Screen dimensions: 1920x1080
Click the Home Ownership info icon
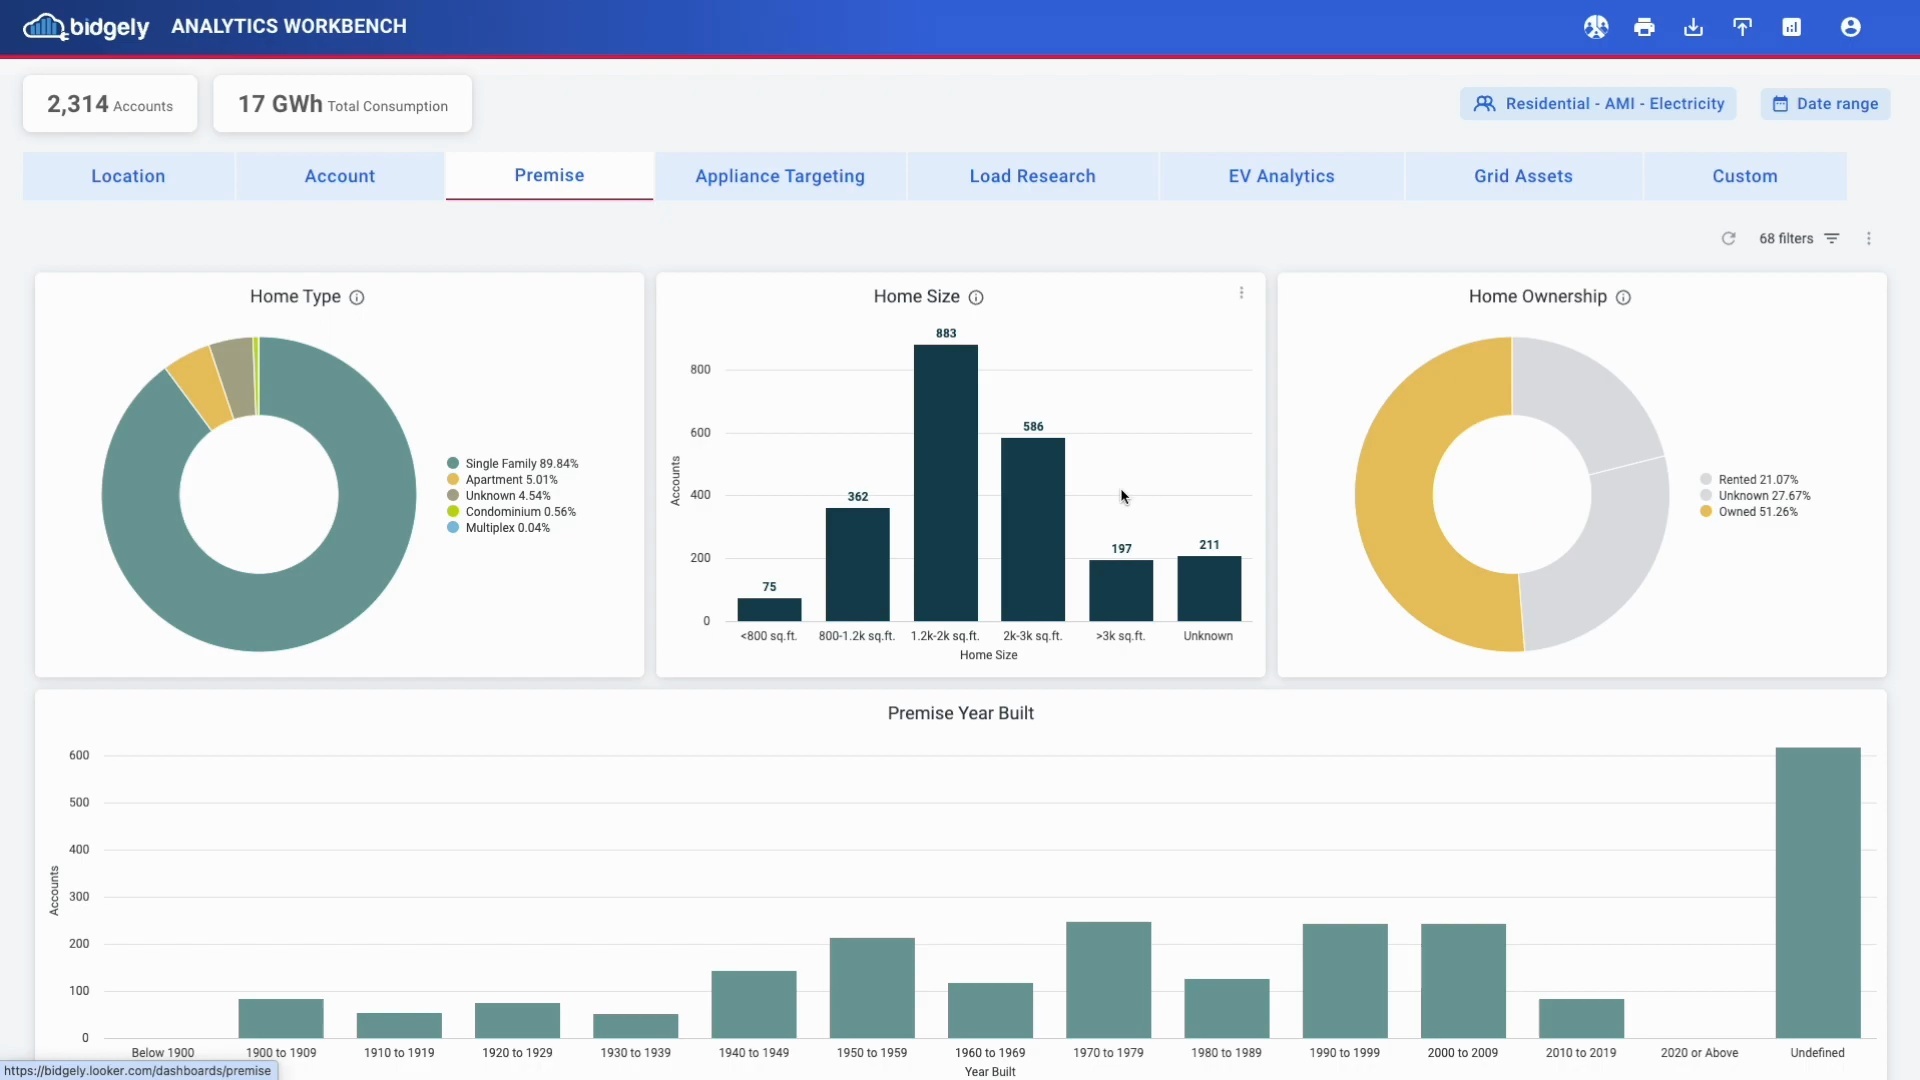[x=1623, y=297]
